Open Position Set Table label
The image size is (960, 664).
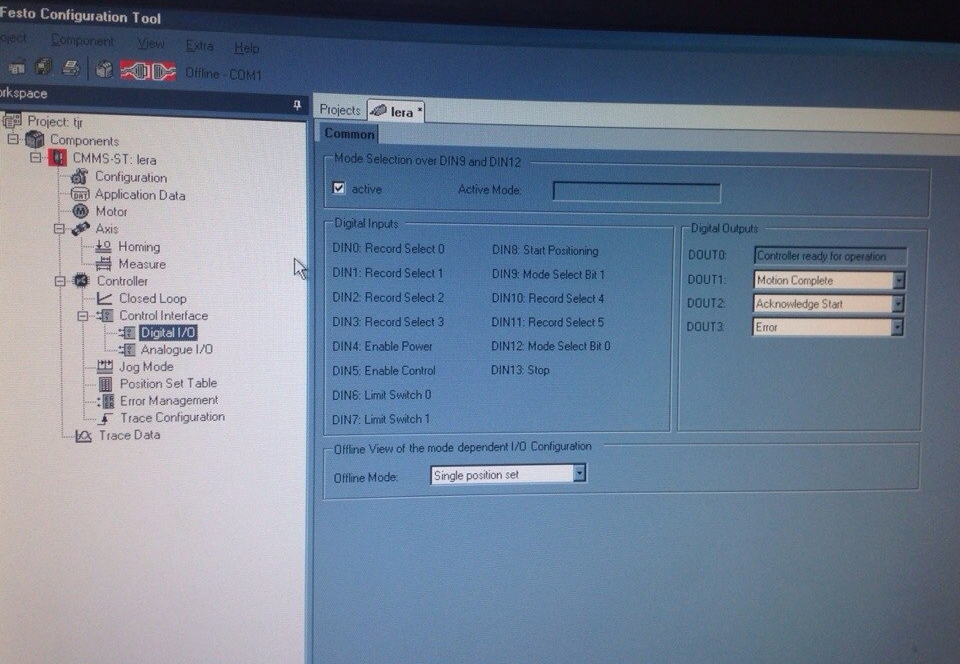point(168,383)
